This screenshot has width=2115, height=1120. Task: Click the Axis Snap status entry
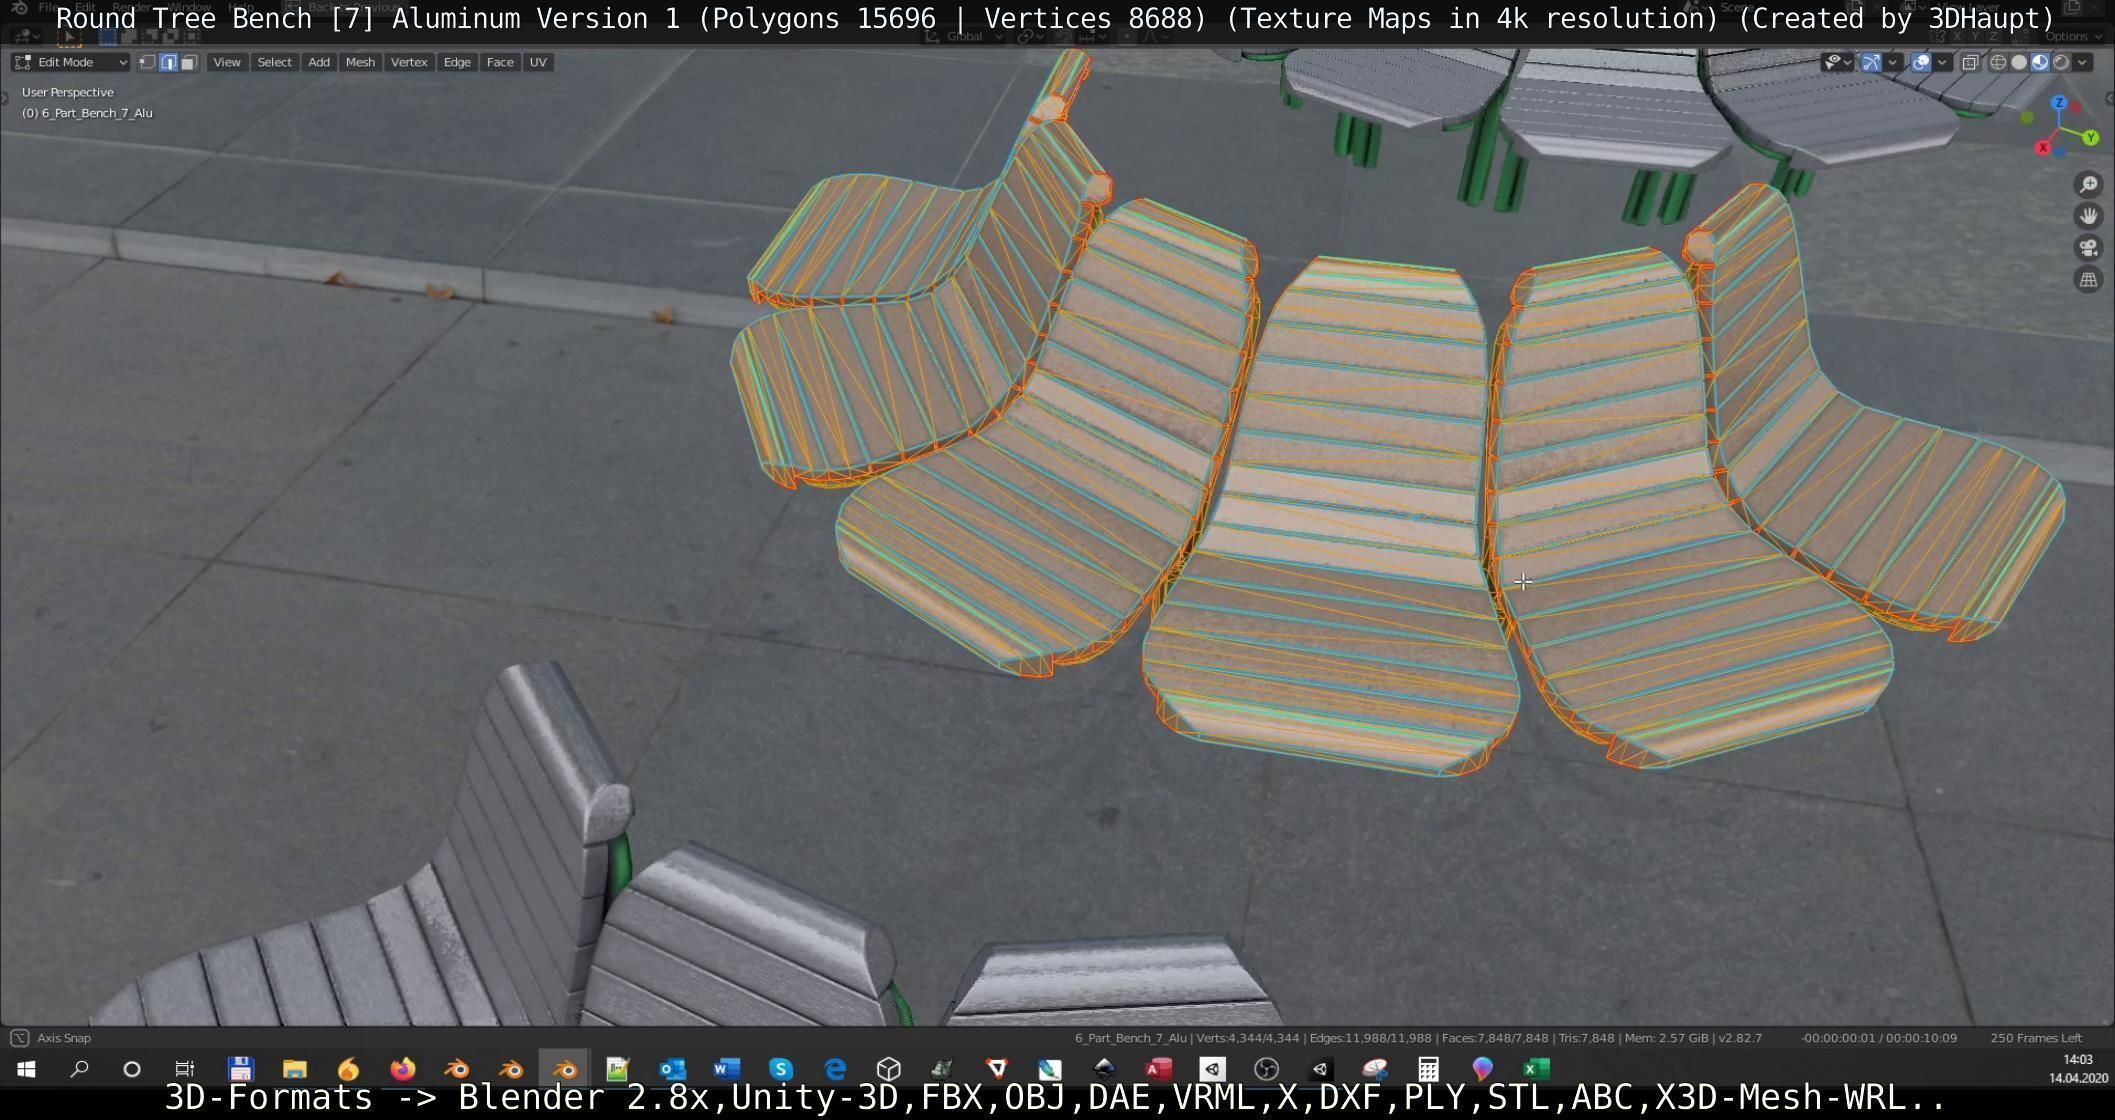pyautogui.click(x=52, y=1038)
